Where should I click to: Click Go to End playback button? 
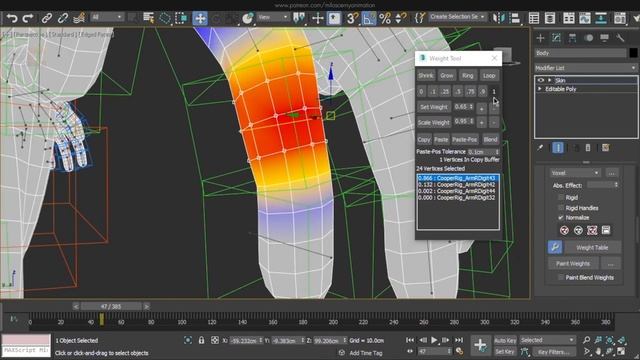(459, 340)
